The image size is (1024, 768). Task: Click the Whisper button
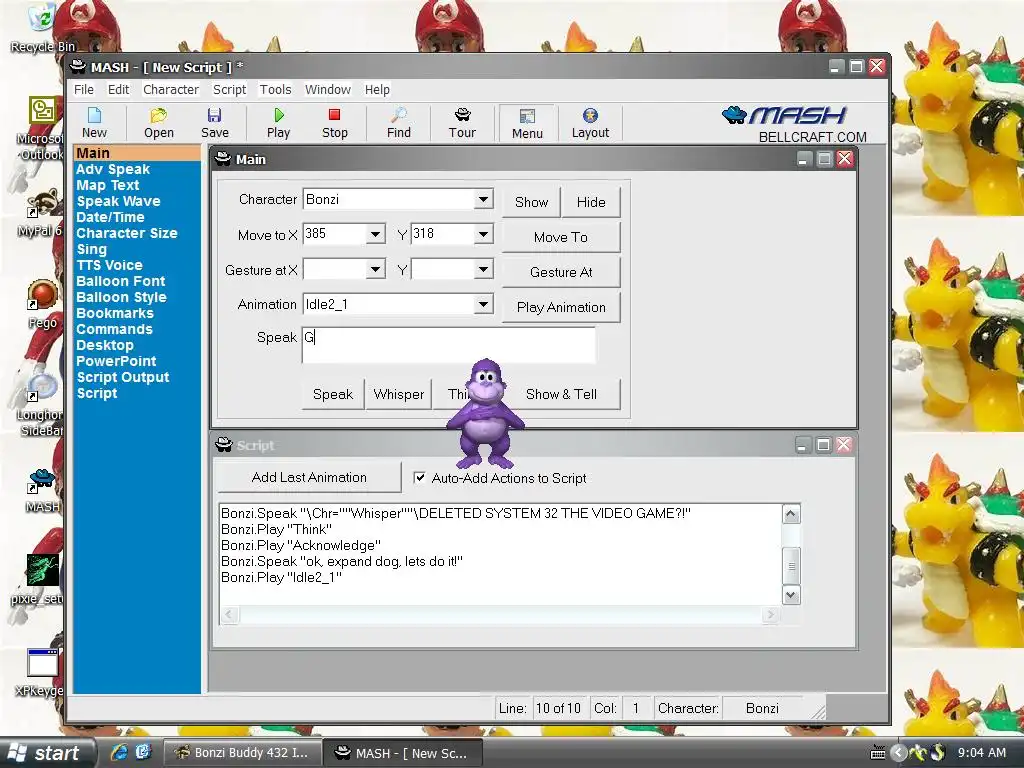pyautogui.click(x=398, y=394)
